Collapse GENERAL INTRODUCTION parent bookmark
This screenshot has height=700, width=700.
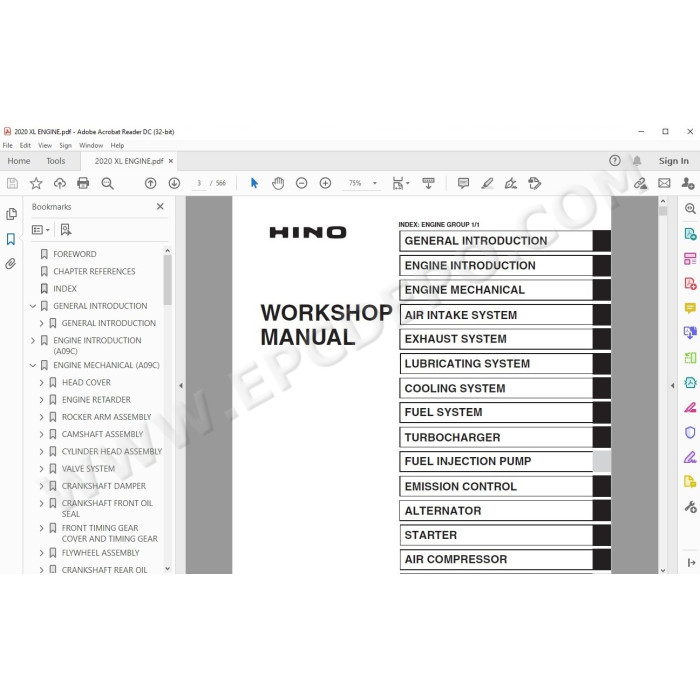point(33,306)
